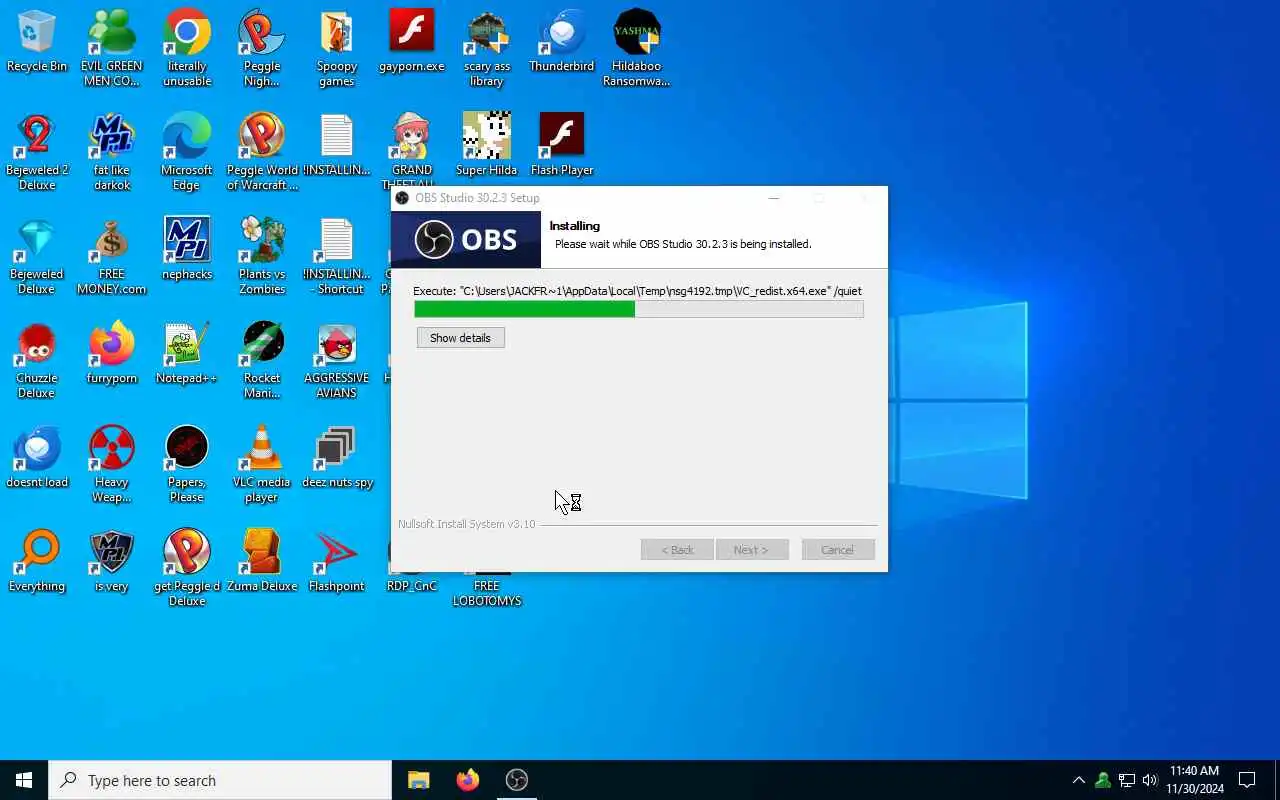Click Cancel in OBS Studio Setup
The height and width of the screenshot is (800, 1280).
(x=838, y=550)
